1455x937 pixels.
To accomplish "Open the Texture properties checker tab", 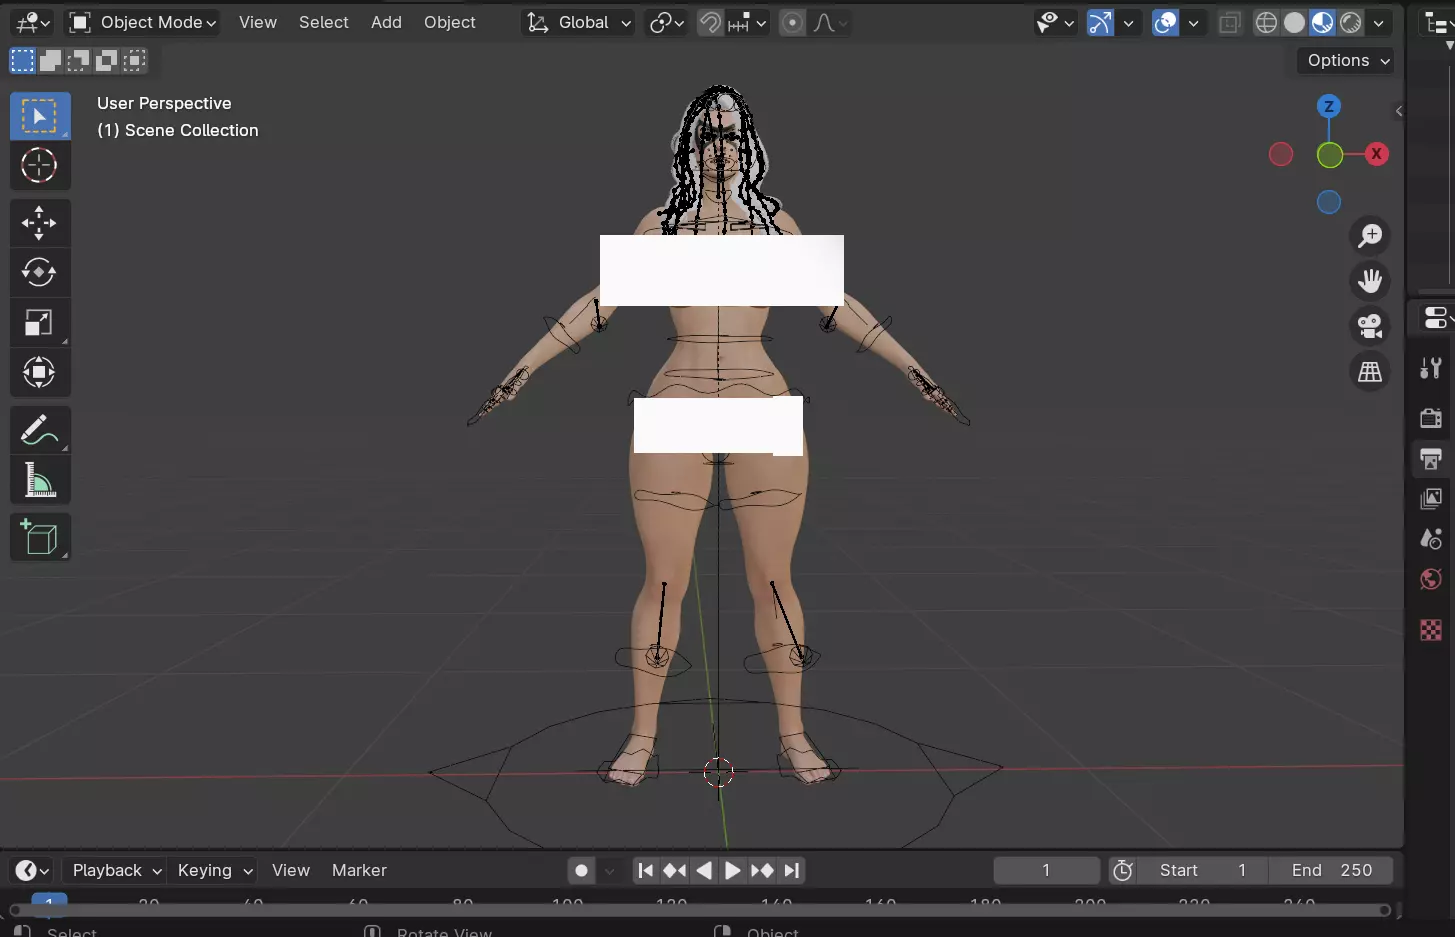I will point(1431,630).
